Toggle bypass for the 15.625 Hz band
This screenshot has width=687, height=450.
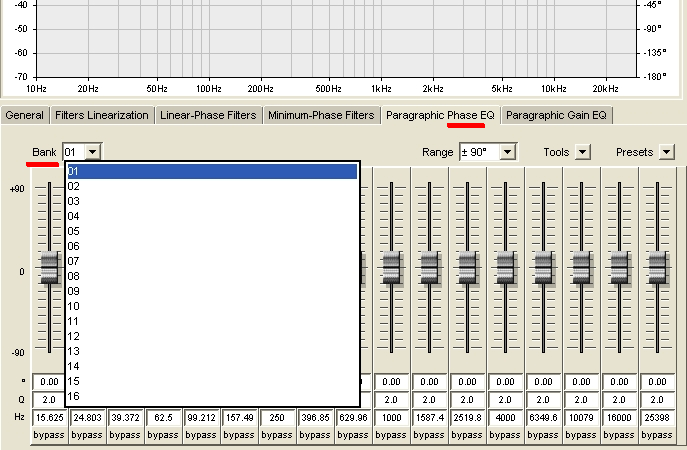coord(49,435)
